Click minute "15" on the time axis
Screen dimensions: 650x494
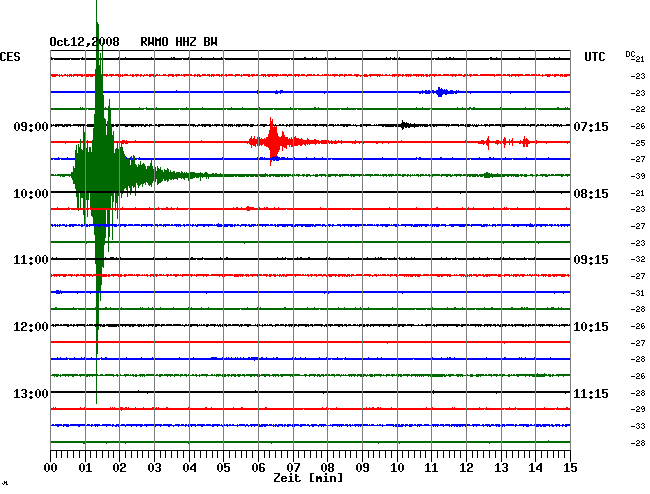(x=570, y=468)
